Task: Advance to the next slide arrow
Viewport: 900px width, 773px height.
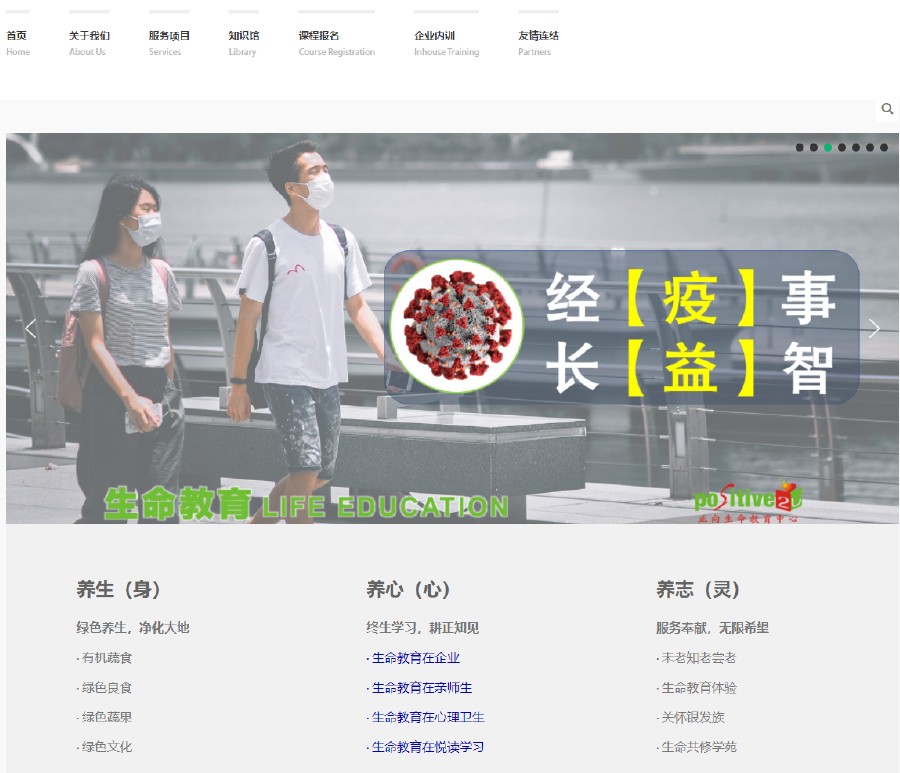Action: point(874,328)
